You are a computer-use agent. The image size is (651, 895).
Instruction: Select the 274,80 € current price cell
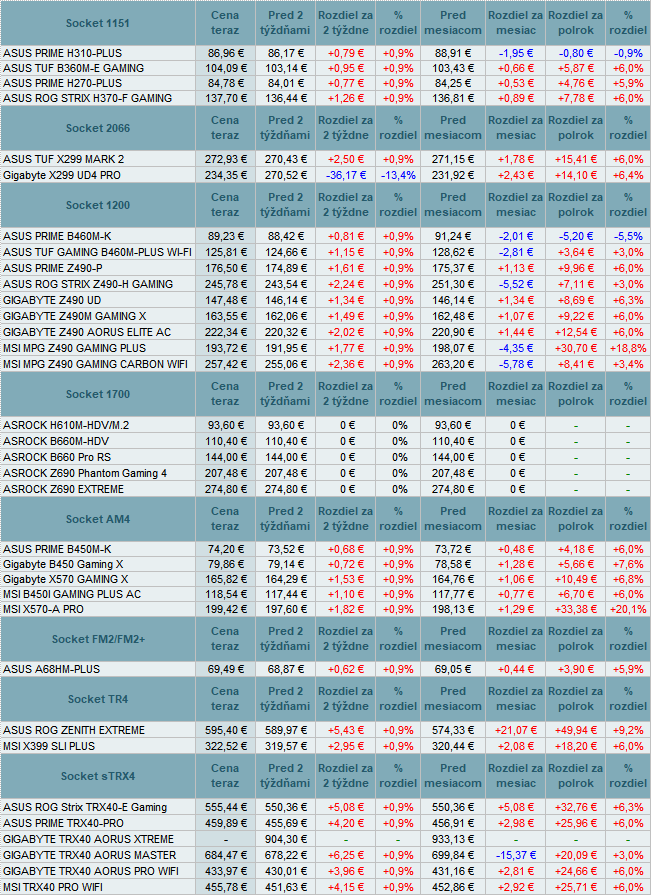click(x=226, y=489)
